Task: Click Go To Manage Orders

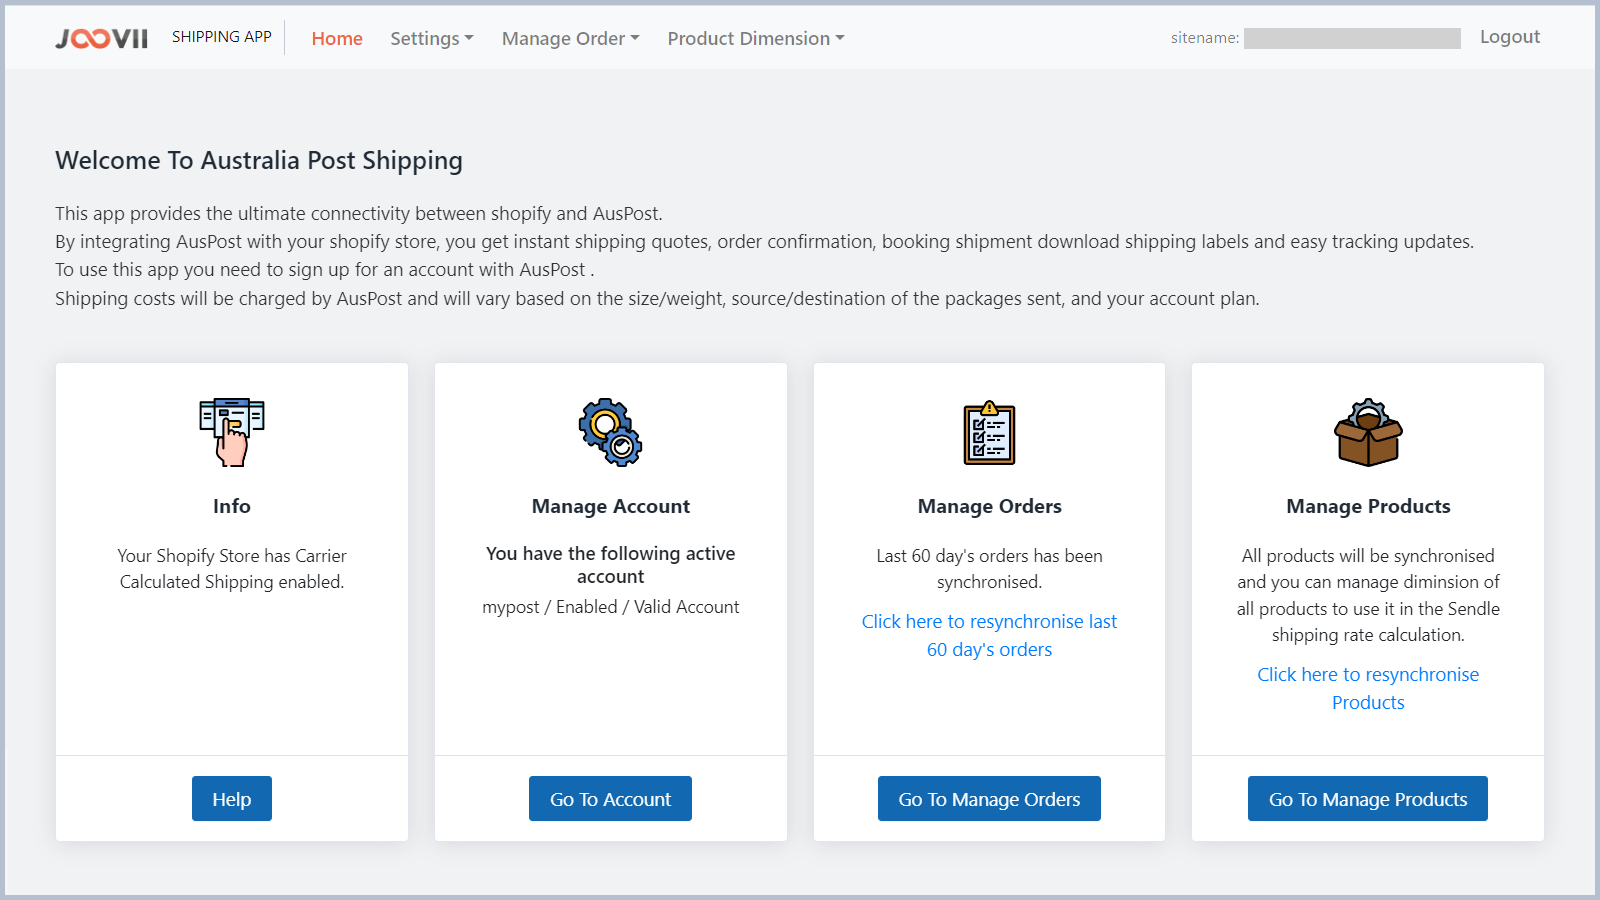Action: pos(988,798)
